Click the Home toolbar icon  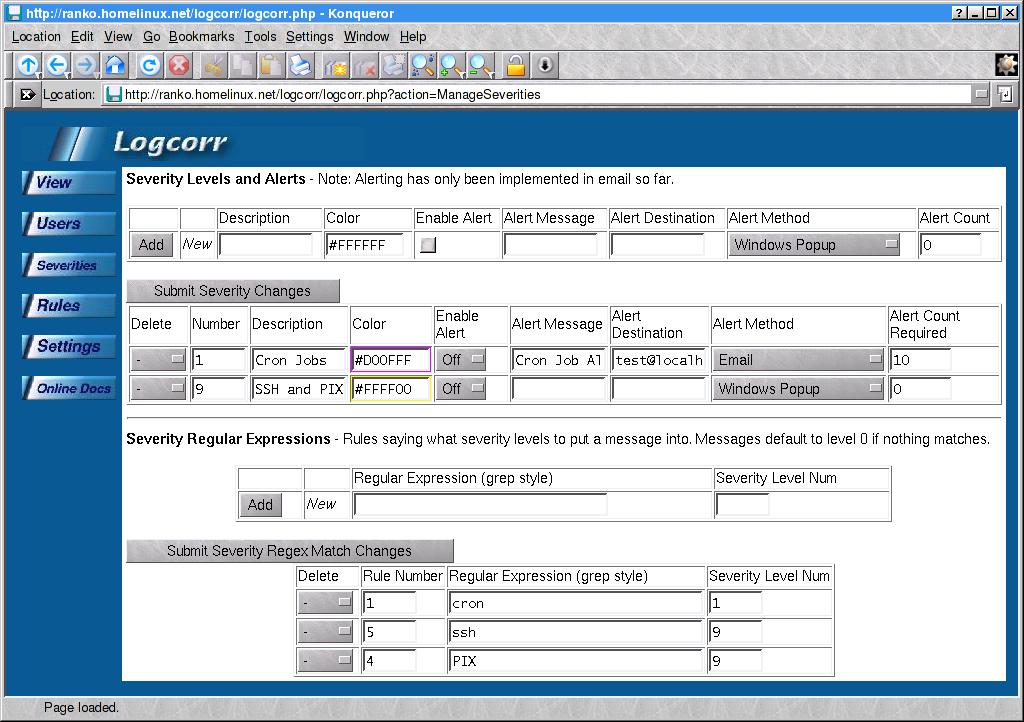click(115, 66)
